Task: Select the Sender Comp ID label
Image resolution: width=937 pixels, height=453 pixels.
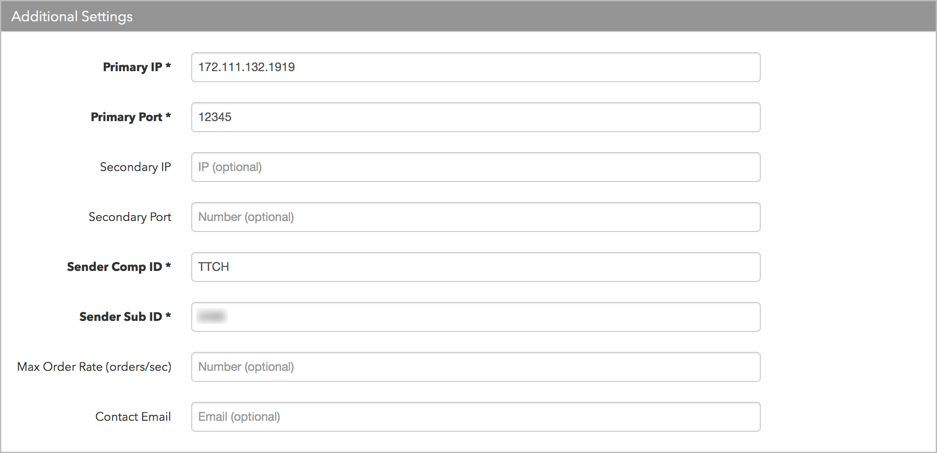Action: coord(114,267)
